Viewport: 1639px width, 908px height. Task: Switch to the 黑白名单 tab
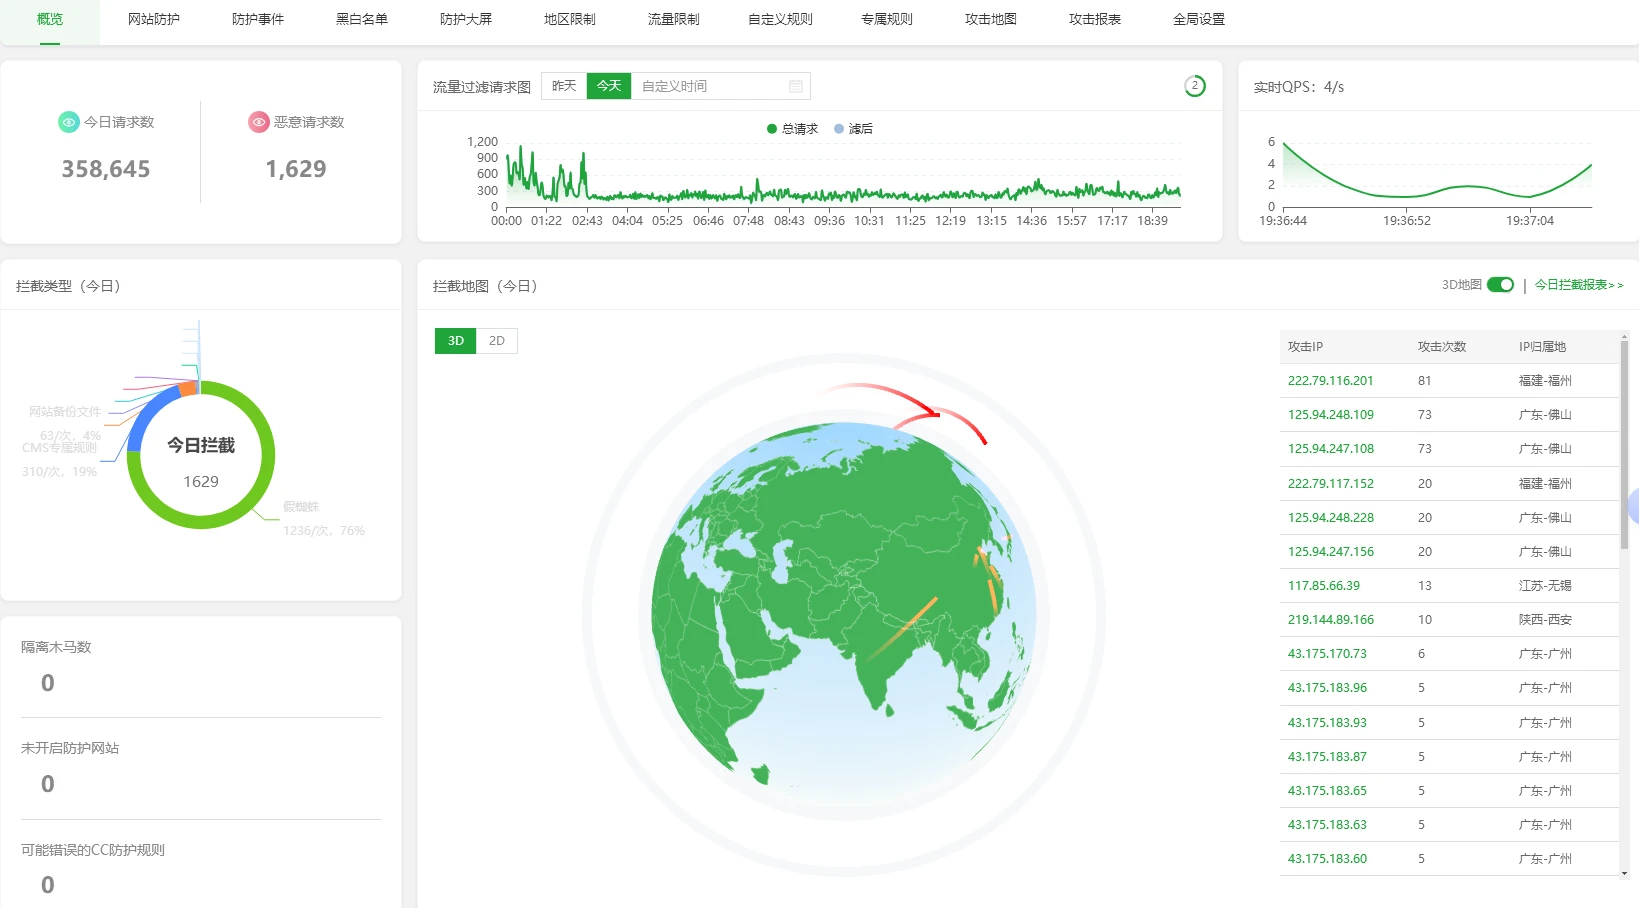[362, 19]
